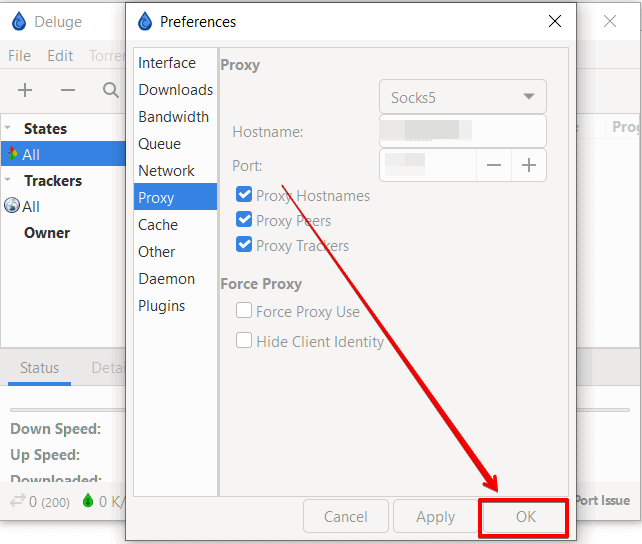Viewport: 642px width, 544px height.
Task: Click the Deluge droplet logo in main window title
Action: pyautogui.click(x=18, y=21)
